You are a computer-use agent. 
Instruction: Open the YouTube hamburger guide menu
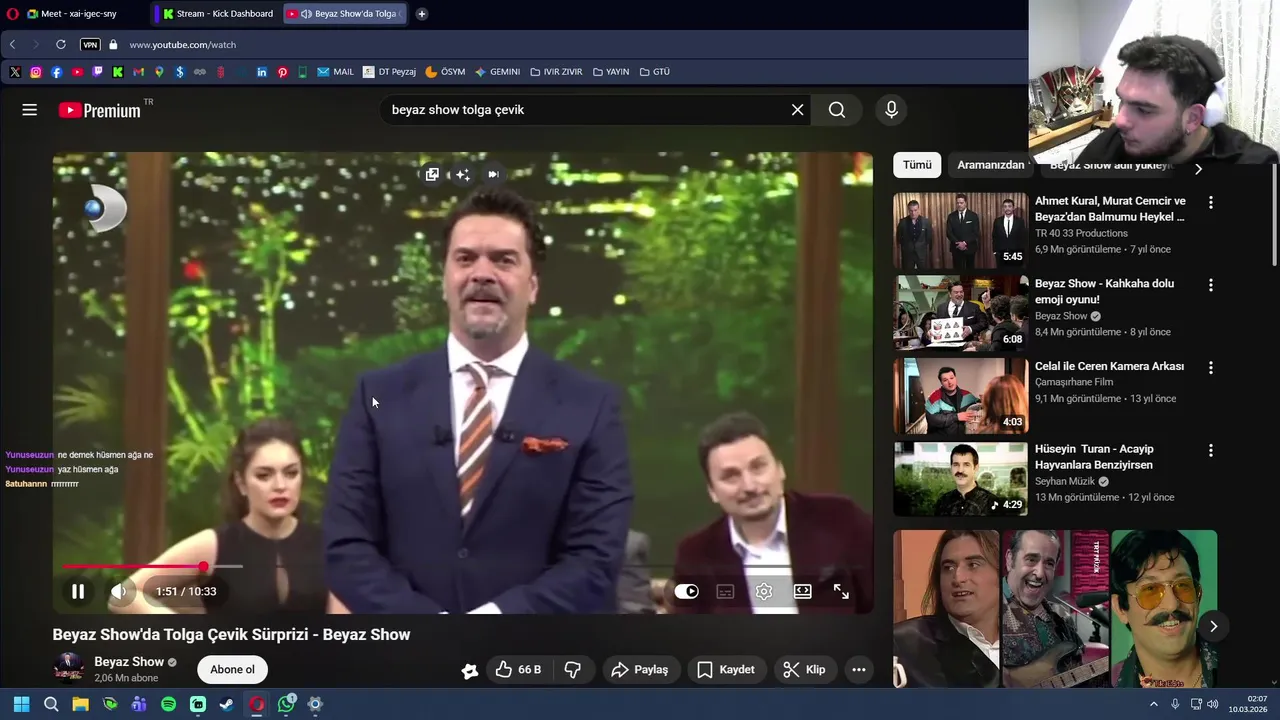(x=30, y=110)
